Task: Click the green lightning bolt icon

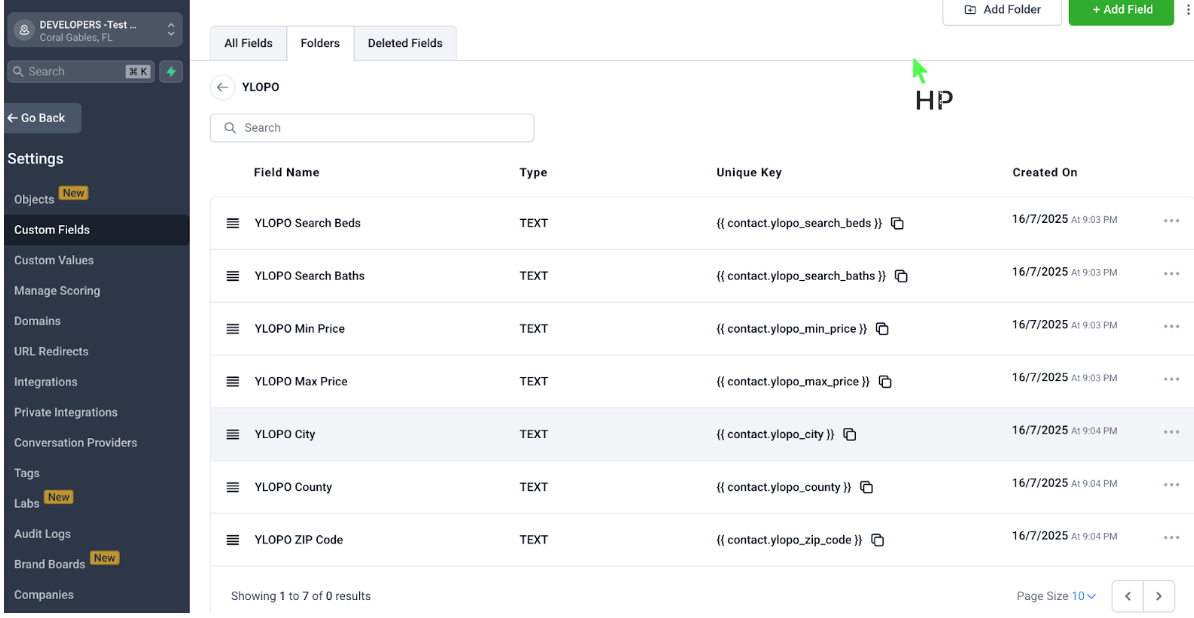Action: [x=171, y=71]
